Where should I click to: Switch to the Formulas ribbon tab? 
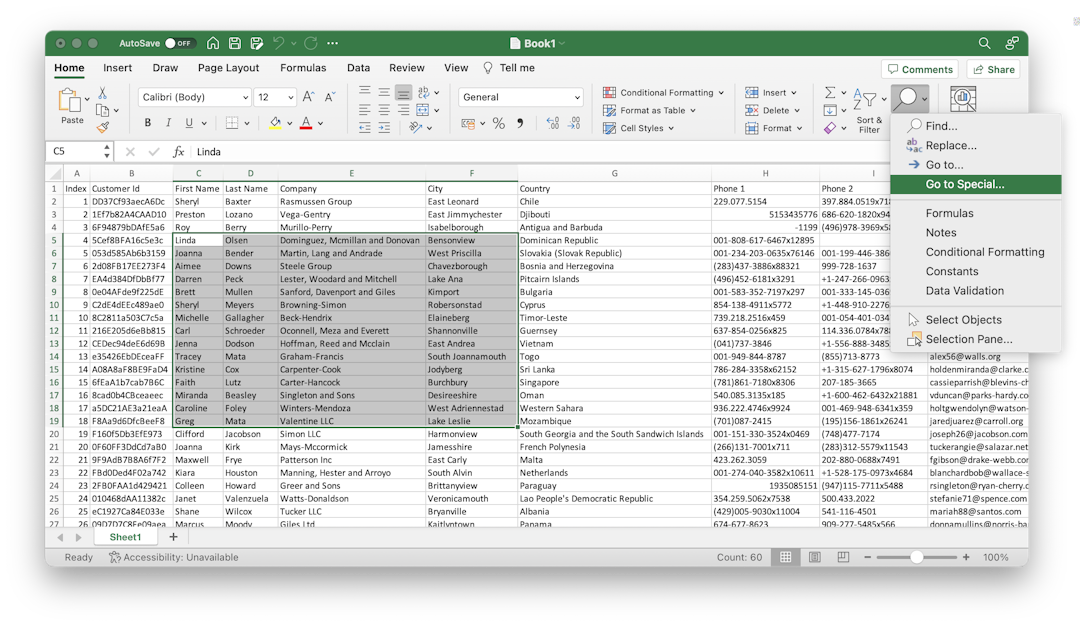303,67
